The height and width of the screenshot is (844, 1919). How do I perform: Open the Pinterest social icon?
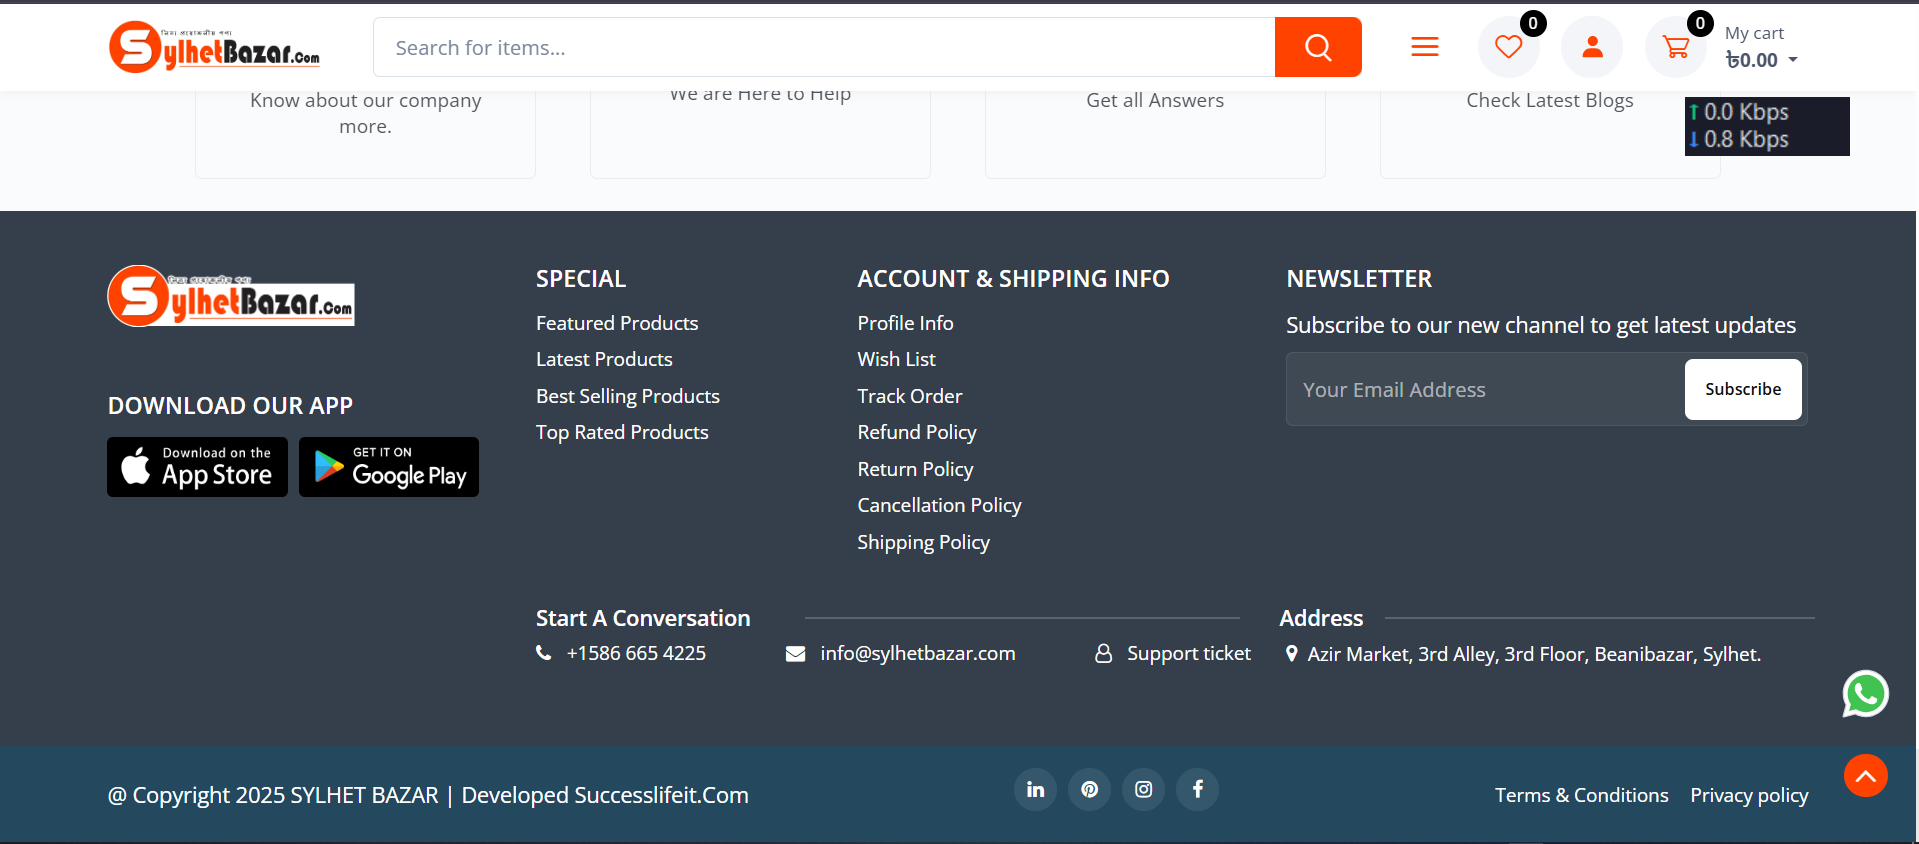point(1089,790)
